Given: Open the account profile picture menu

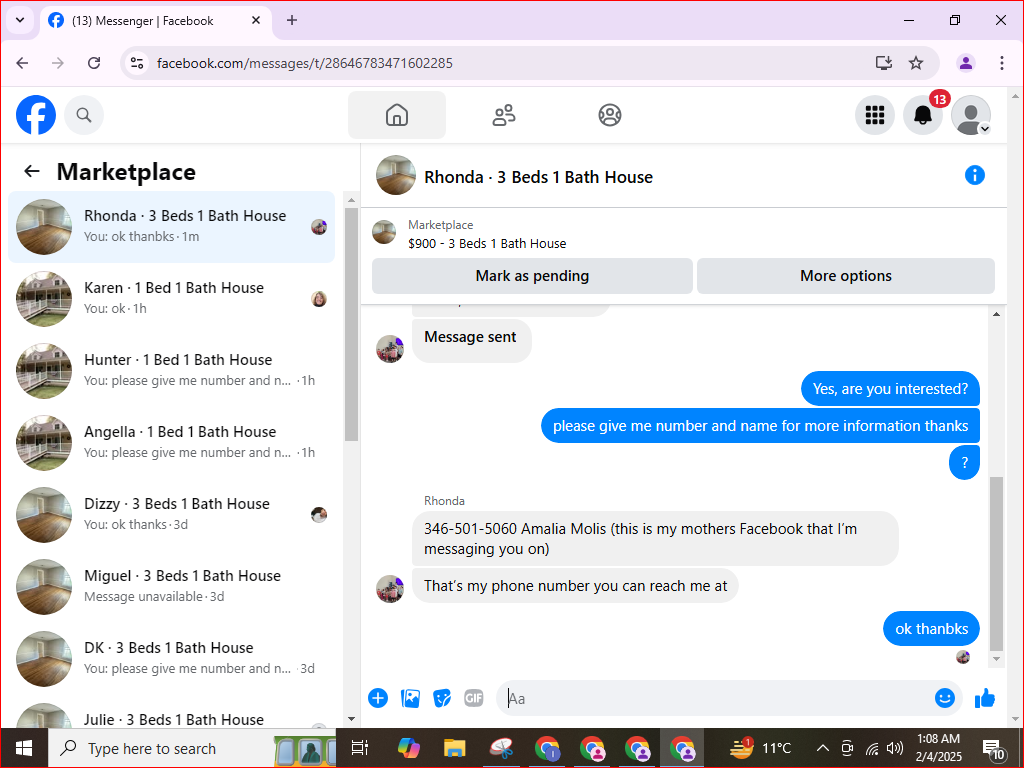Looking at the screenshot, I should [971, 115].
